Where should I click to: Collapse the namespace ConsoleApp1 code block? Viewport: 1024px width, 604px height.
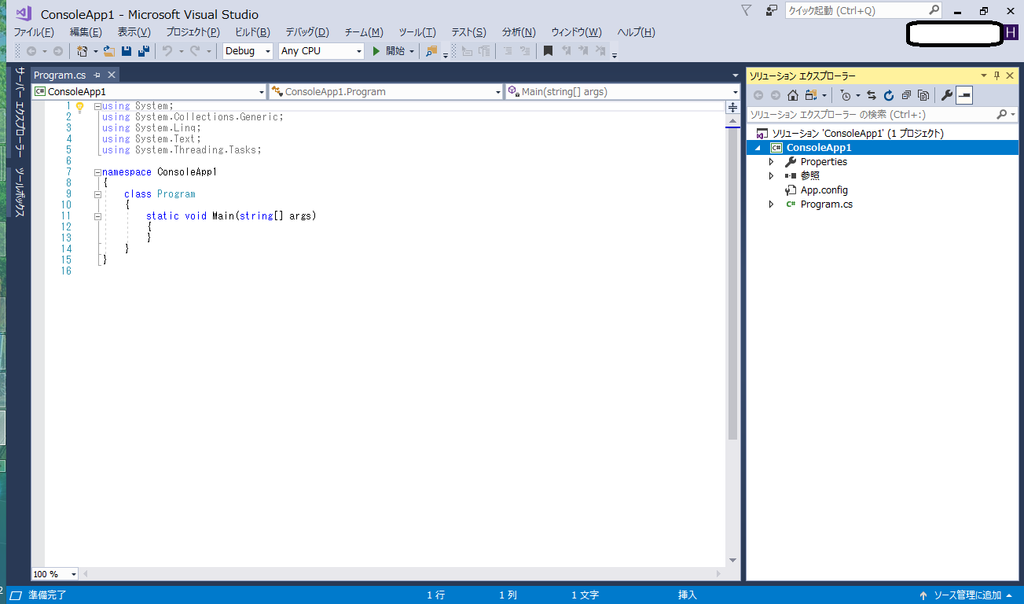[97, 172]
